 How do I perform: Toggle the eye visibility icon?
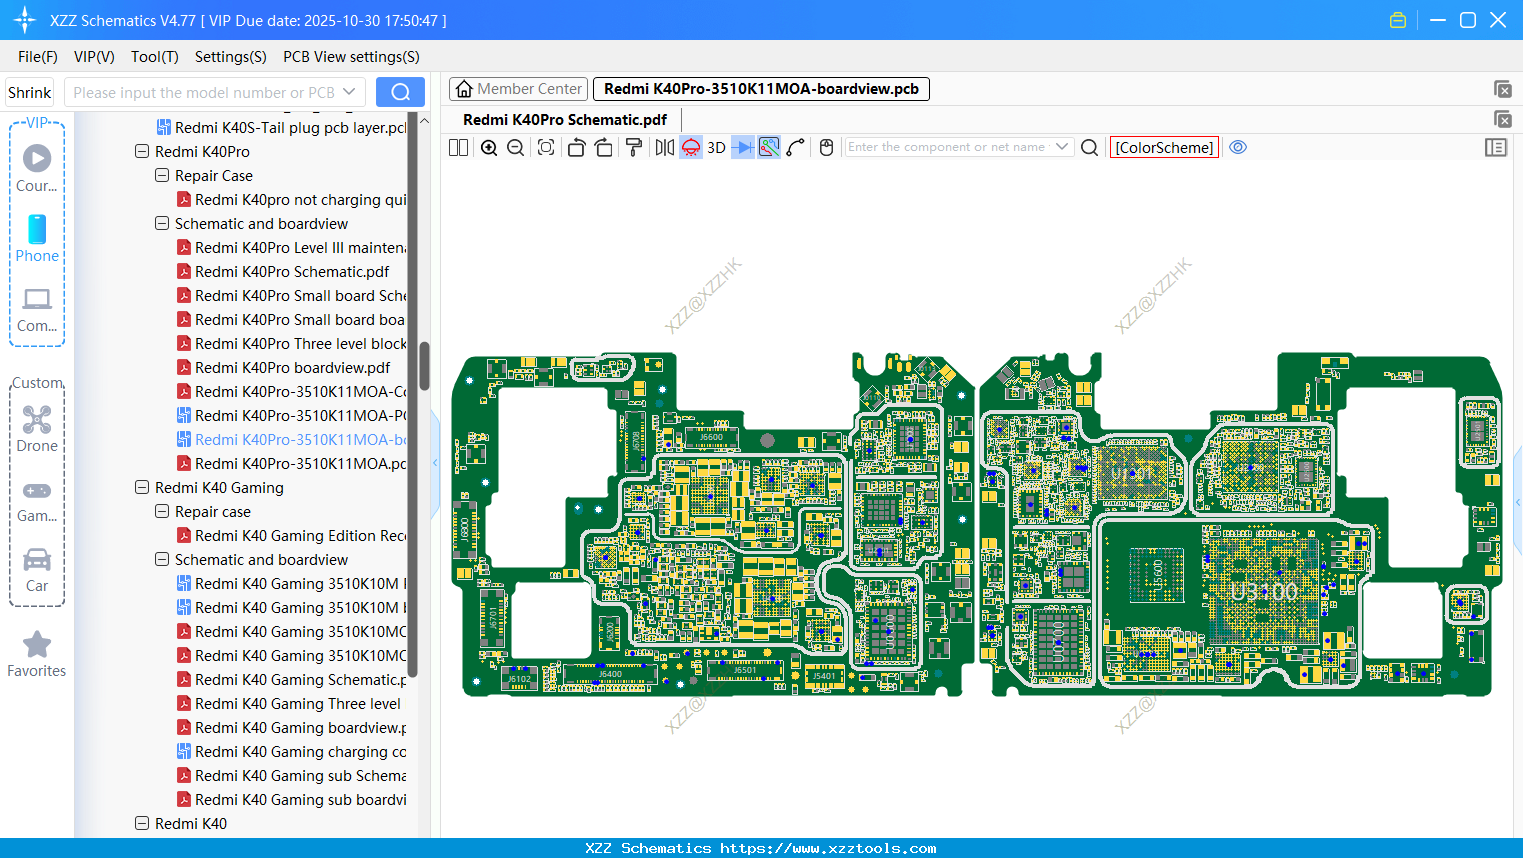[x=1238, y=147]
